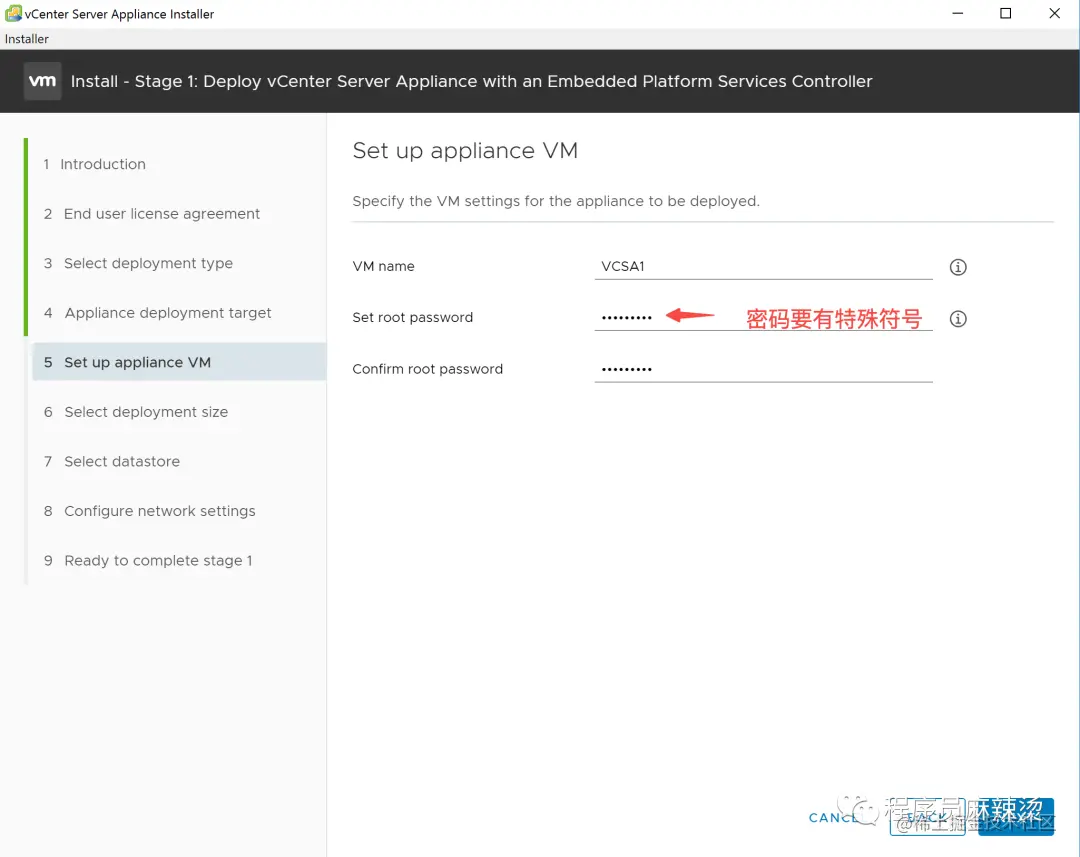This screenshot has width=1080, height=857.
Task: Focus the Set root password field
Action: point(763,318)
